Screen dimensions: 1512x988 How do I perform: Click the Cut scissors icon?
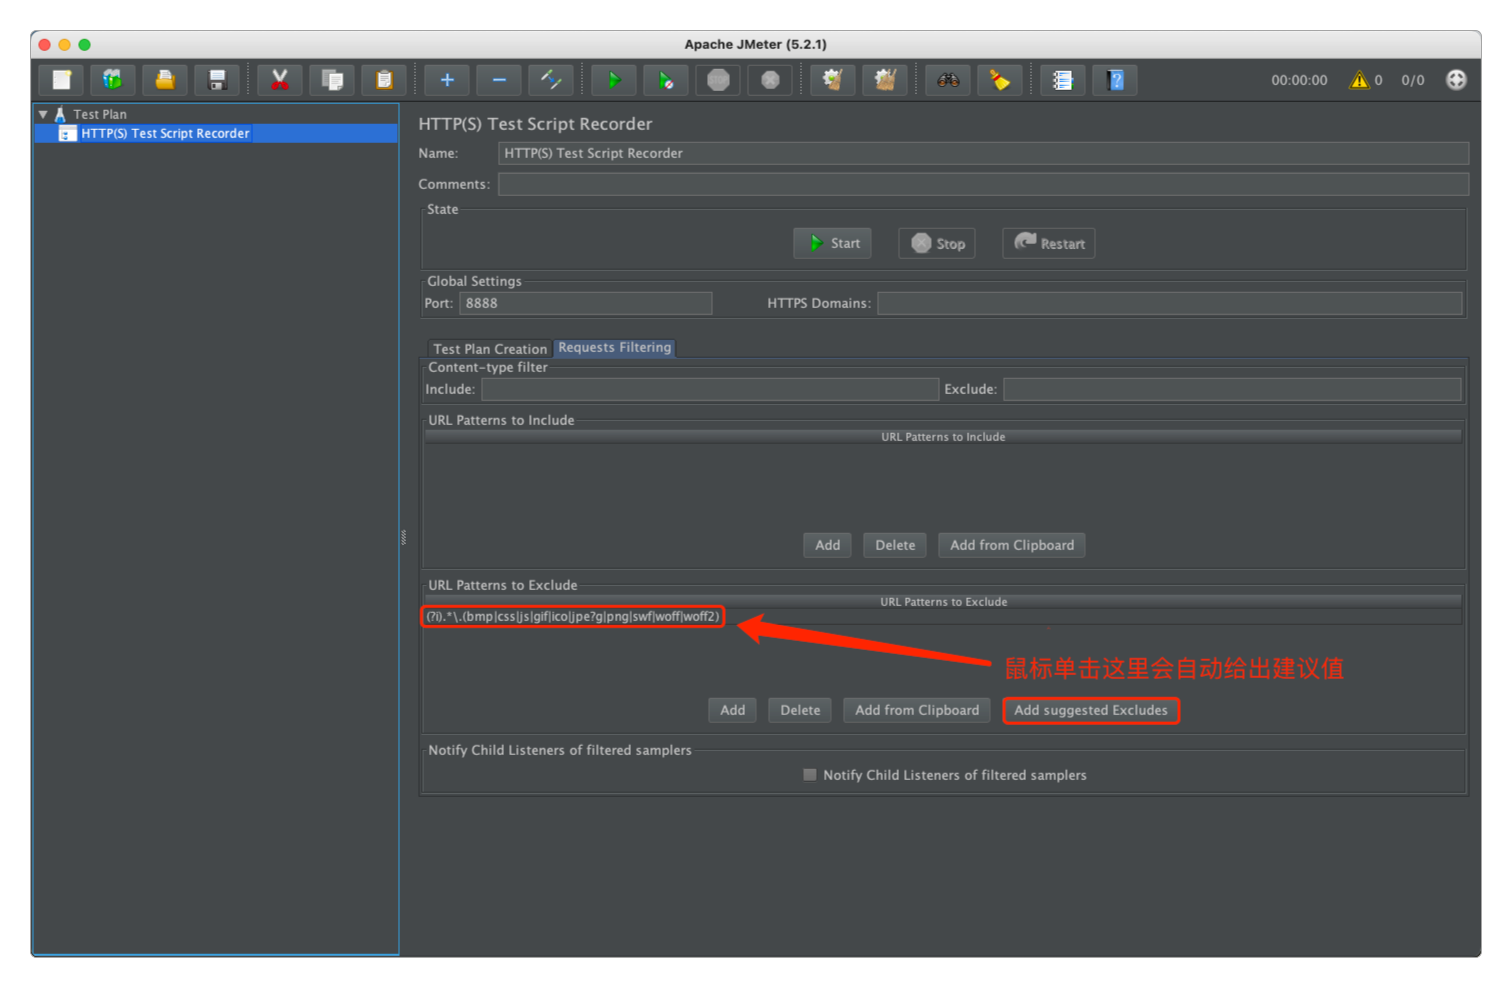tap(280, 80)
